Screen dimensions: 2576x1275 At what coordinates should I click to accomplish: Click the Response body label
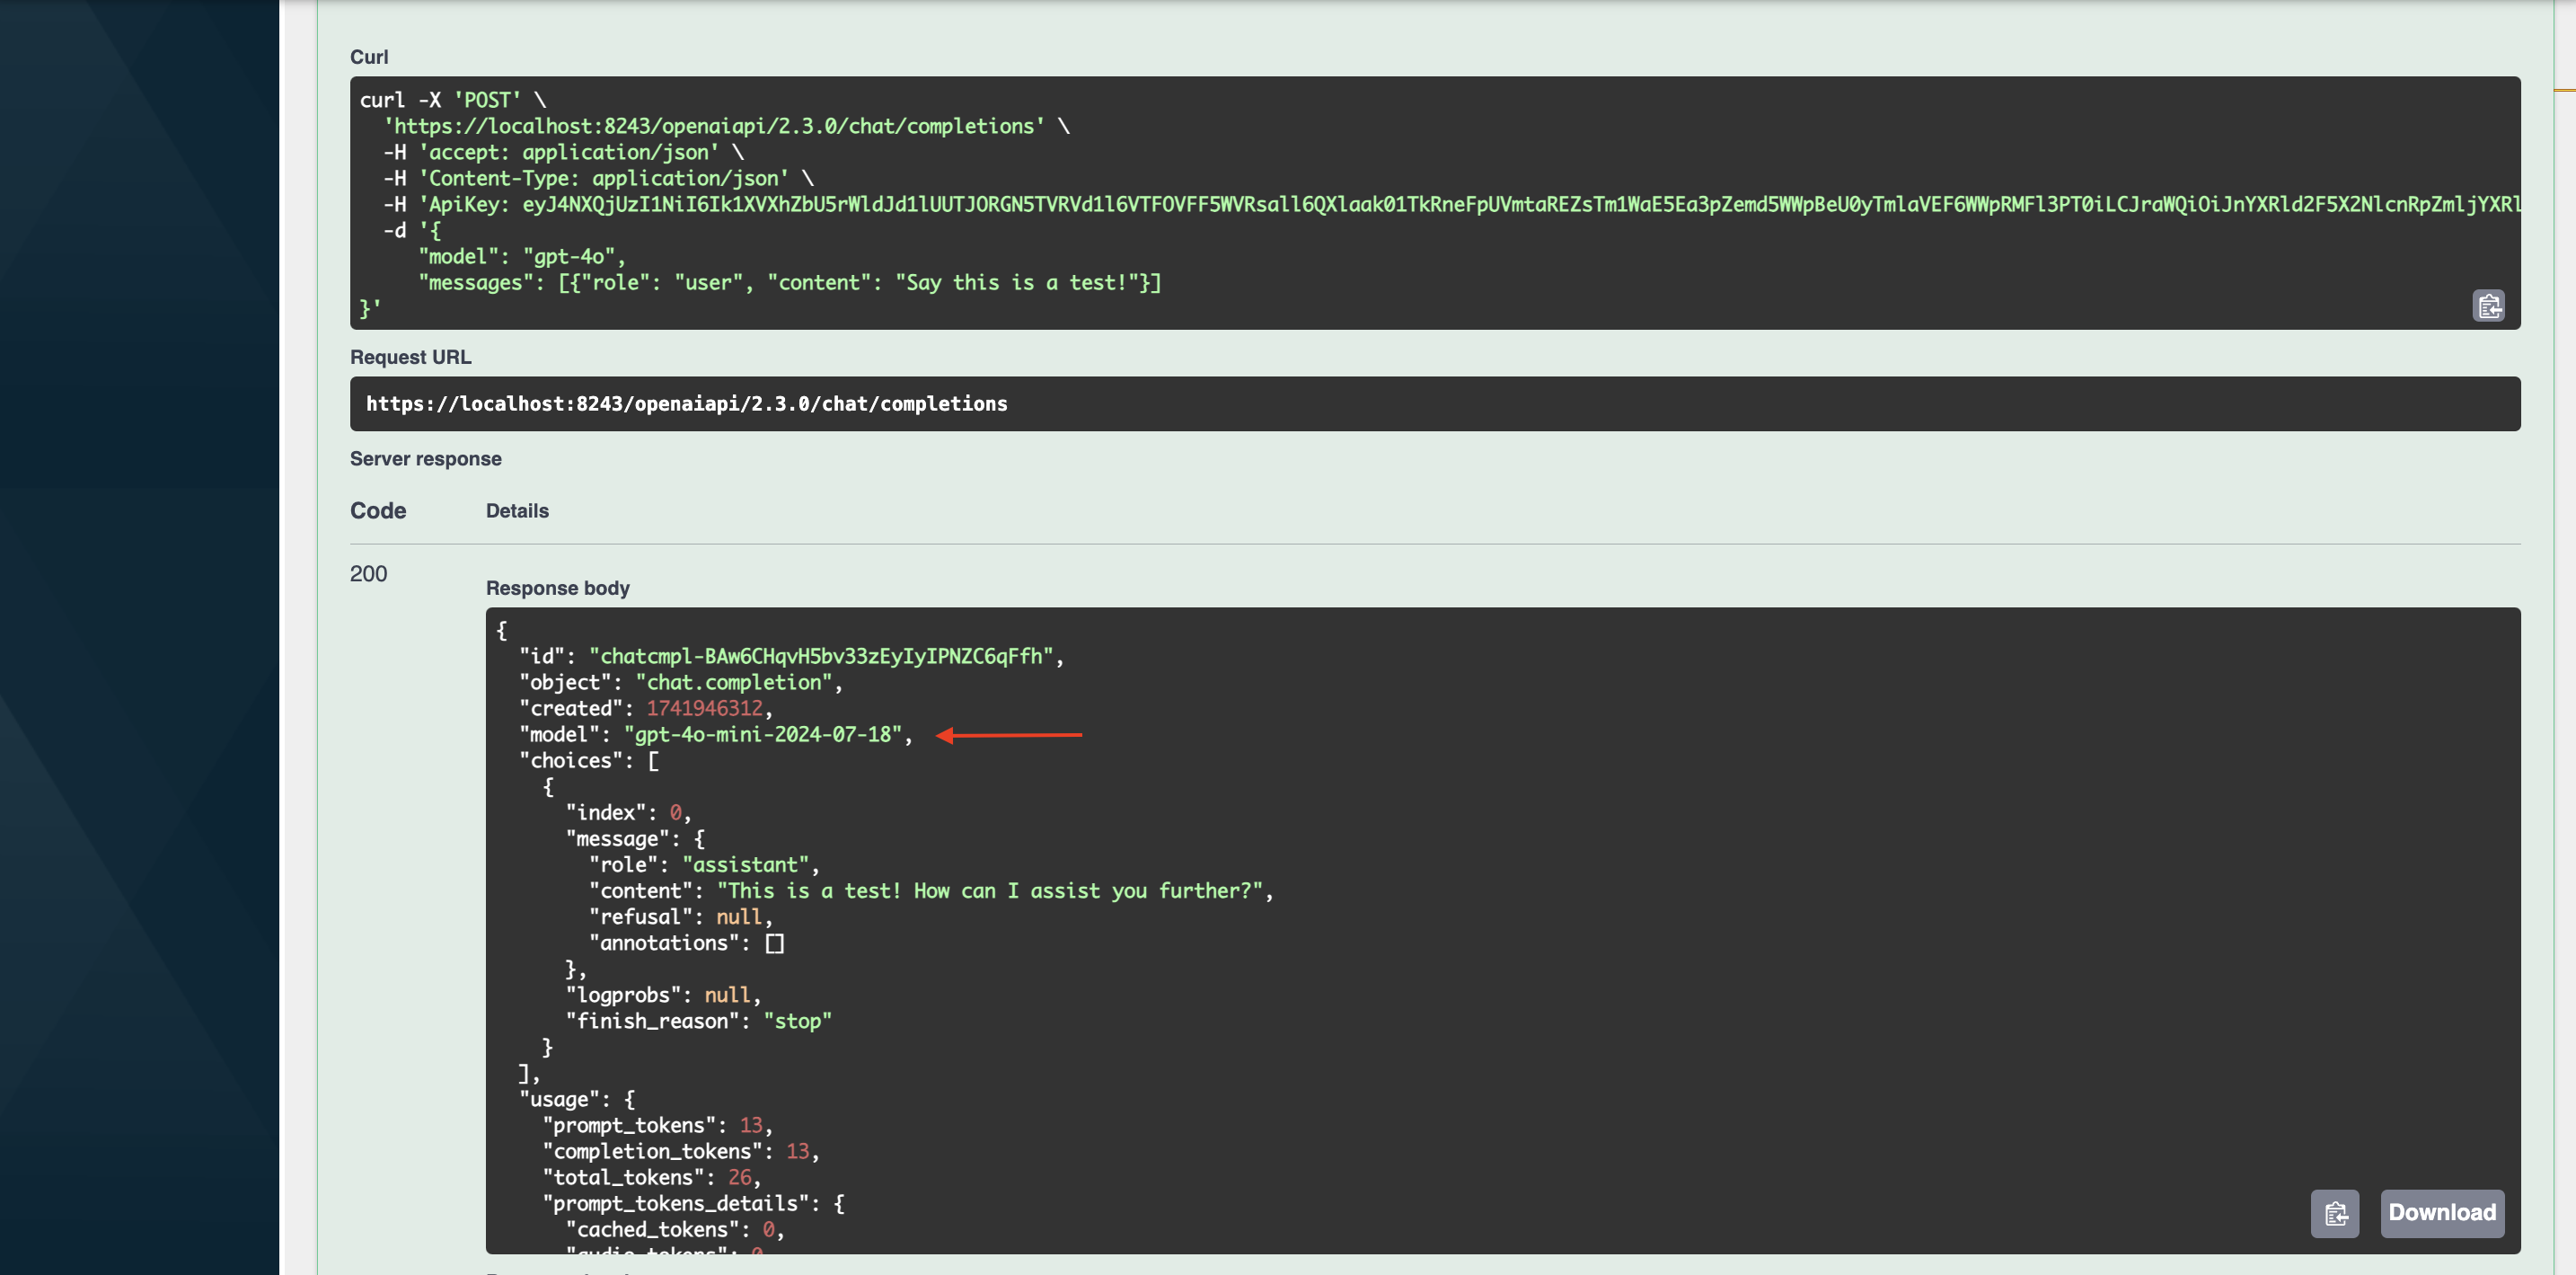[x=557, y=588]
